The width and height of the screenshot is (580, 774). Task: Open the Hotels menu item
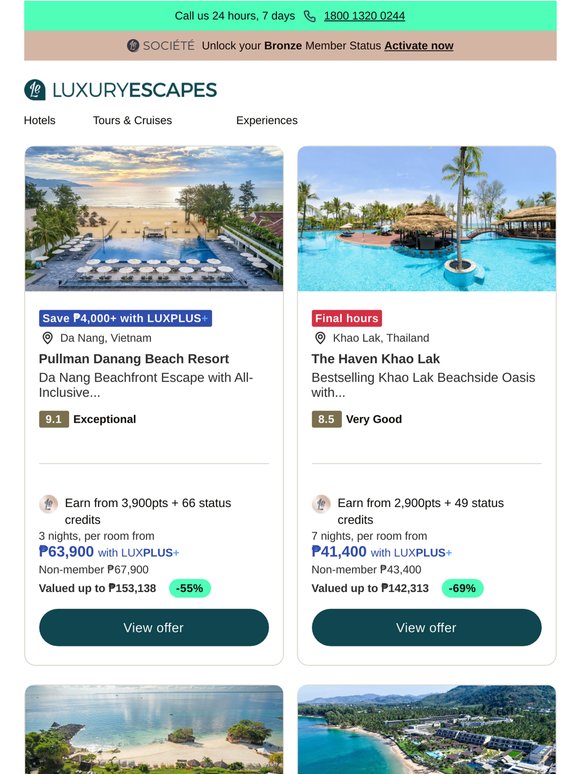[39, 120]
